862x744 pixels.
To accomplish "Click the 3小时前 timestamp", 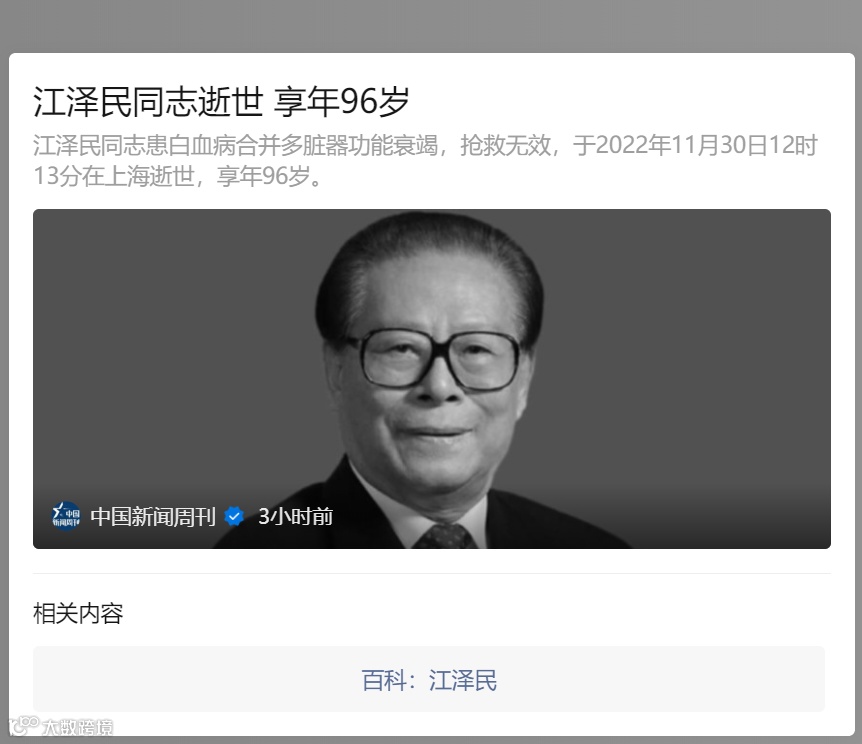I will pos(296,516).
